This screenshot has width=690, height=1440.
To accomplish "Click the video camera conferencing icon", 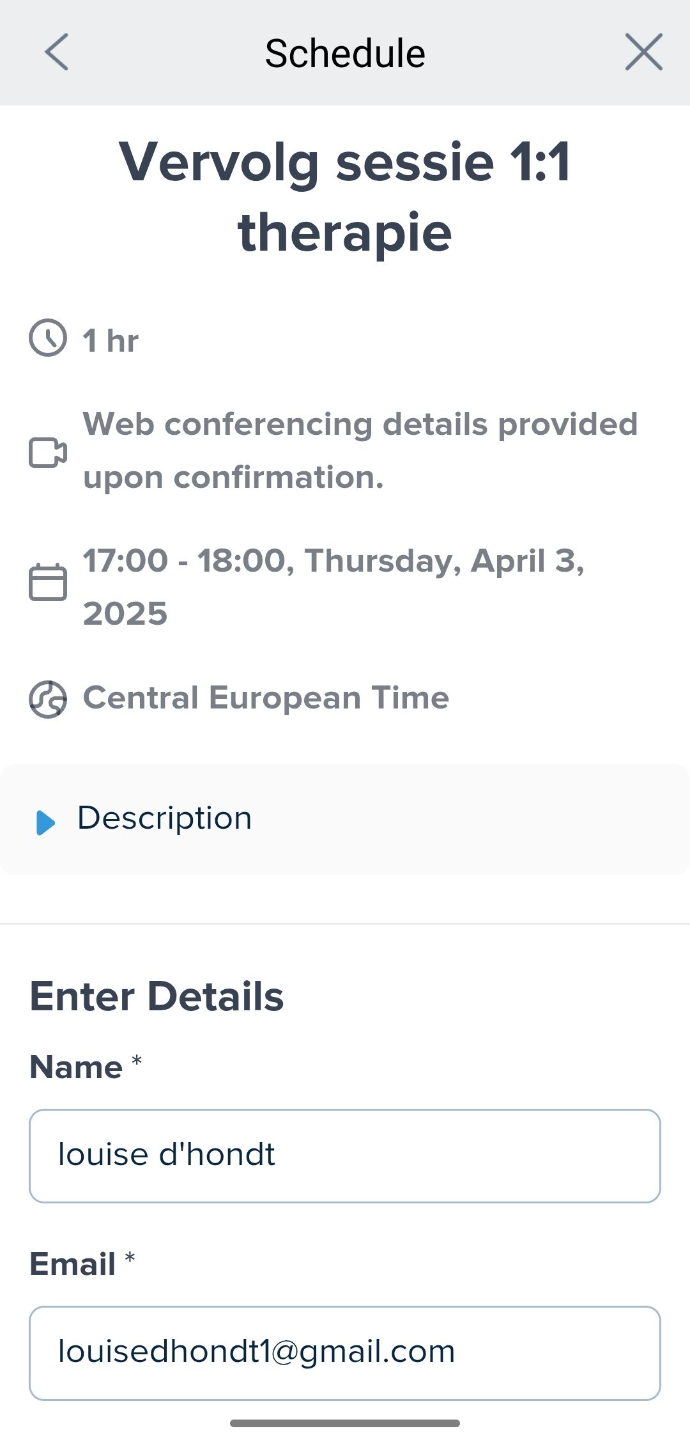I will (48, 453).
